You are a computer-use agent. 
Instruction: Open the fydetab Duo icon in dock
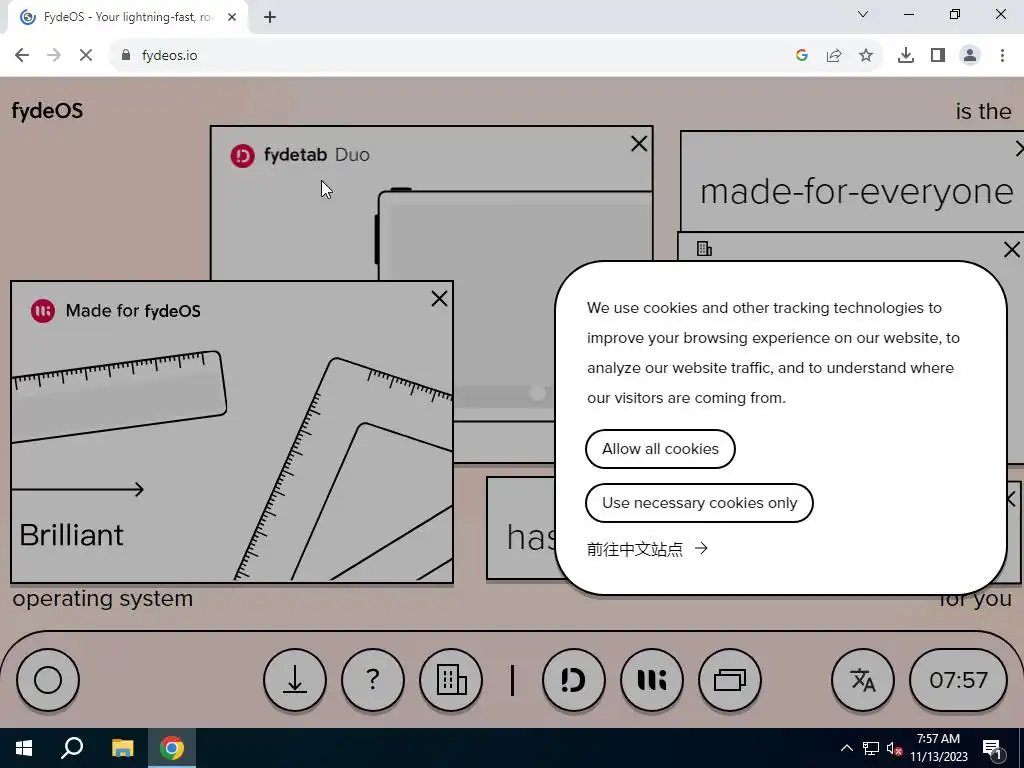[x=573, y=680]
